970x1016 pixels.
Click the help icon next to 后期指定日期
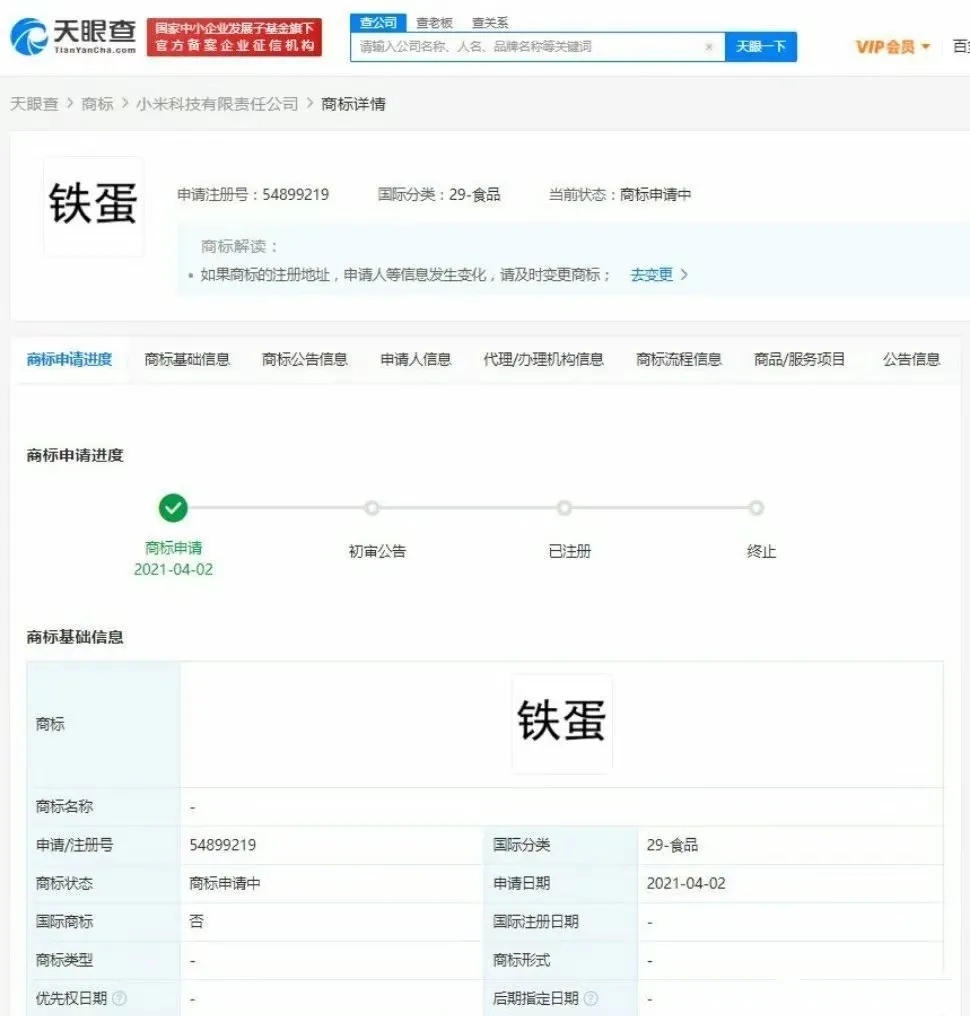591,999
